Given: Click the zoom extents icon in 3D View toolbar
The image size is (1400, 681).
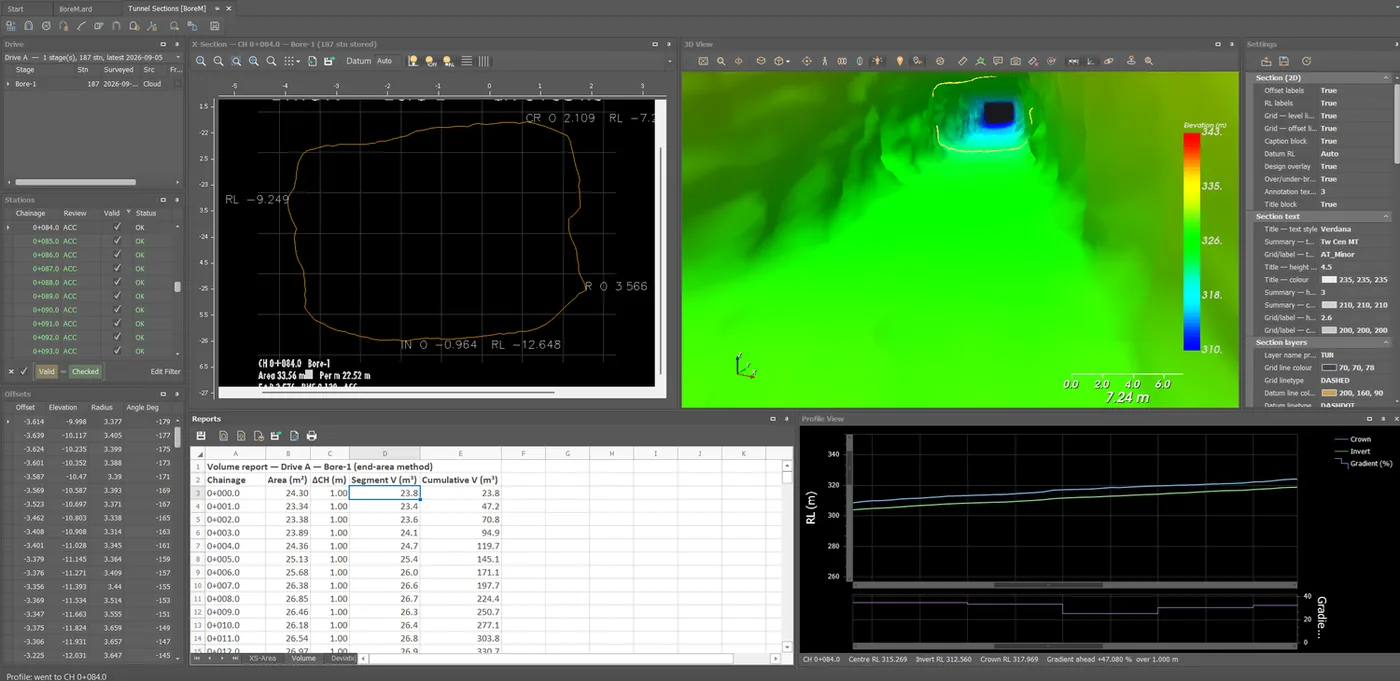Looking at the screenshot, I should (703, 61).
